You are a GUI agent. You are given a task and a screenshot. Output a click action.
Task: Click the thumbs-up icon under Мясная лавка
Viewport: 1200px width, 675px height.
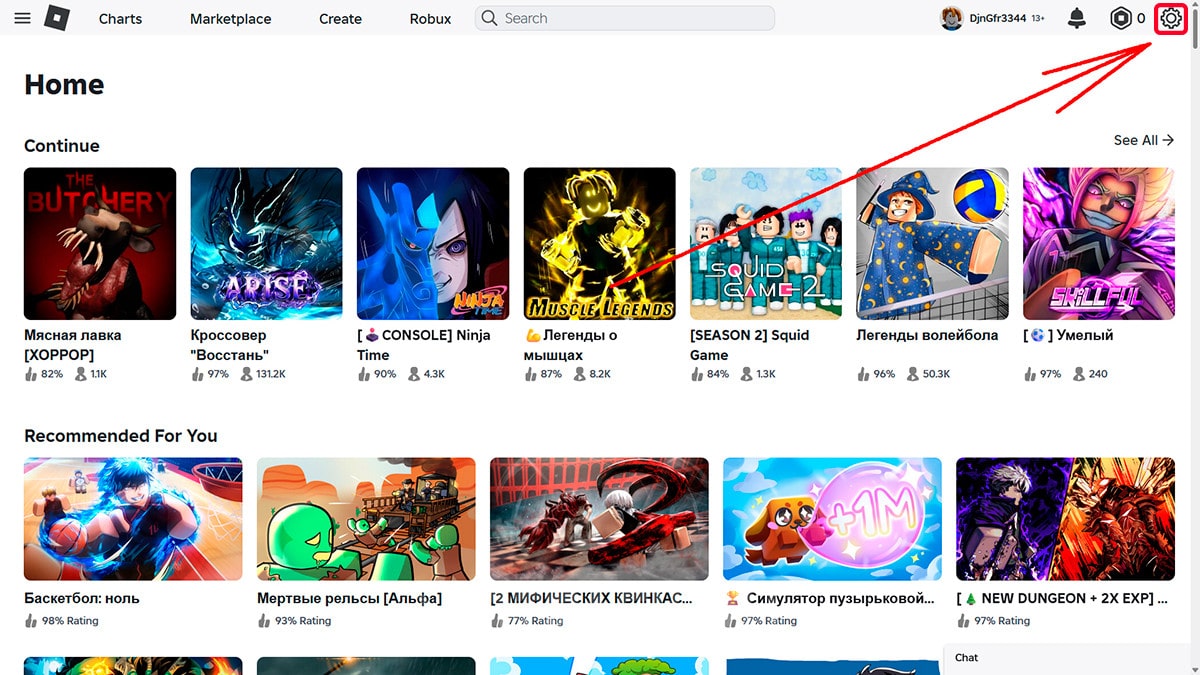coord(30,374)
